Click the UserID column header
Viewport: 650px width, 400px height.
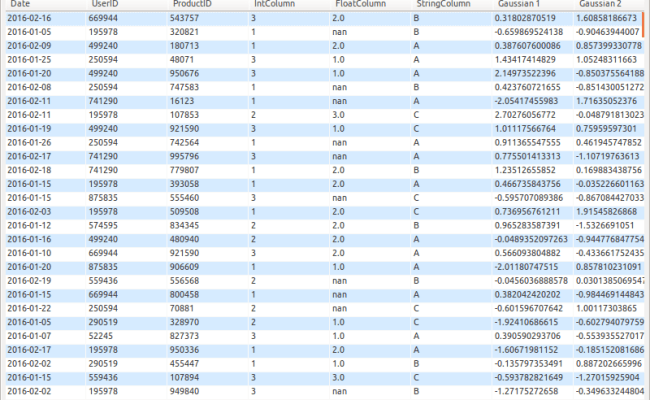coord(105,4)
